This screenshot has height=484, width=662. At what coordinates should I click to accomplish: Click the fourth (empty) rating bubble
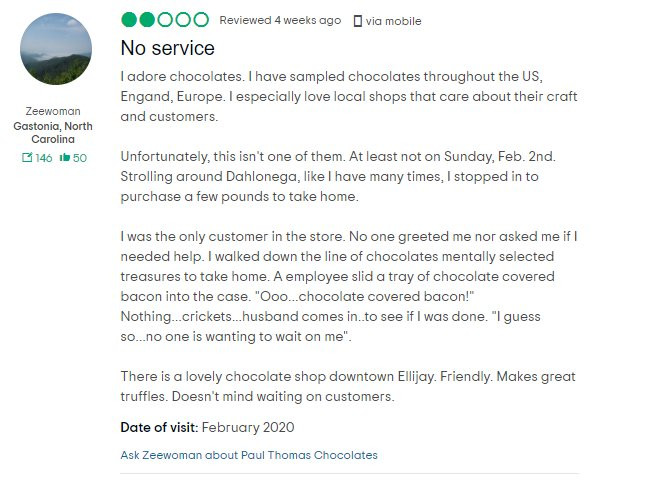[x=183, y=20]
